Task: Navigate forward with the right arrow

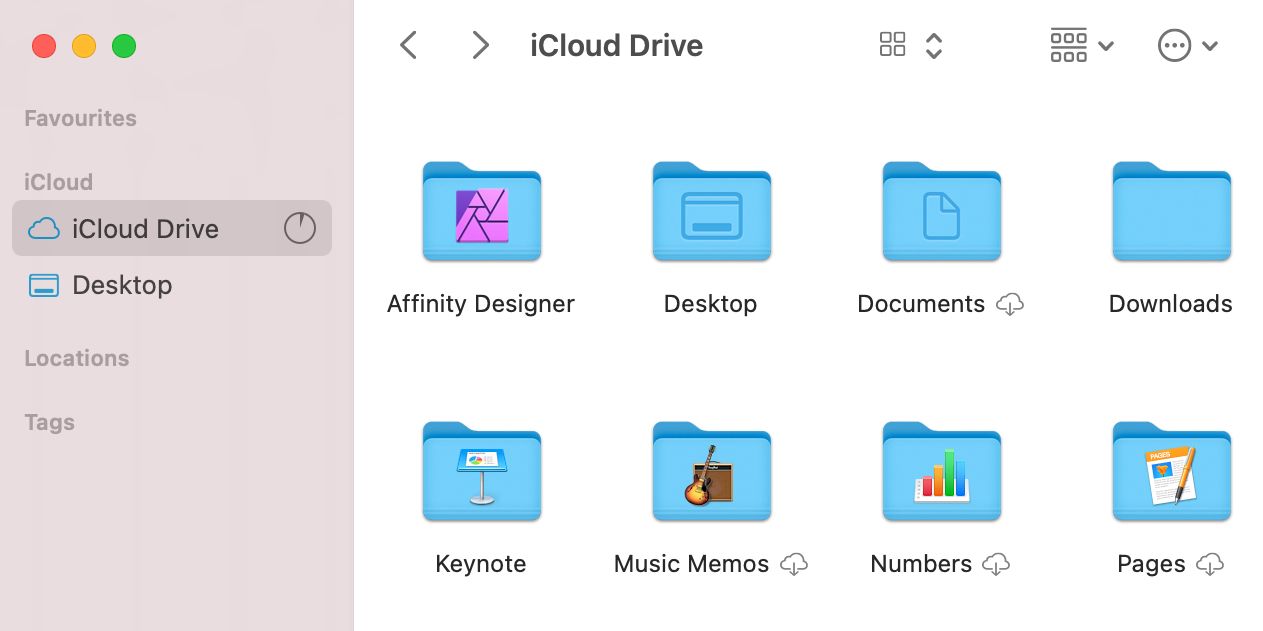Action: tap(479, 45)
